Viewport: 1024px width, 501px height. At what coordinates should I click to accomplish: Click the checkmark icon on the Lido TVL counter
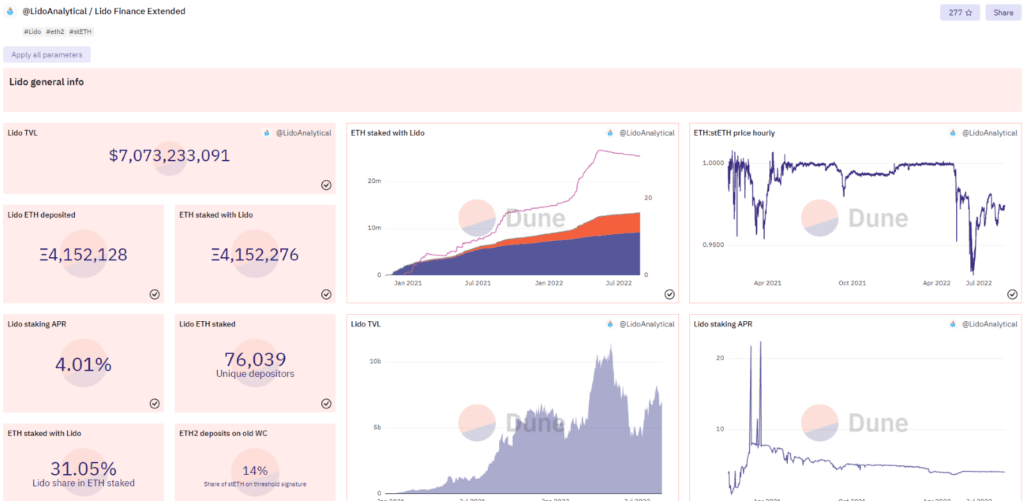click(326, 185)
